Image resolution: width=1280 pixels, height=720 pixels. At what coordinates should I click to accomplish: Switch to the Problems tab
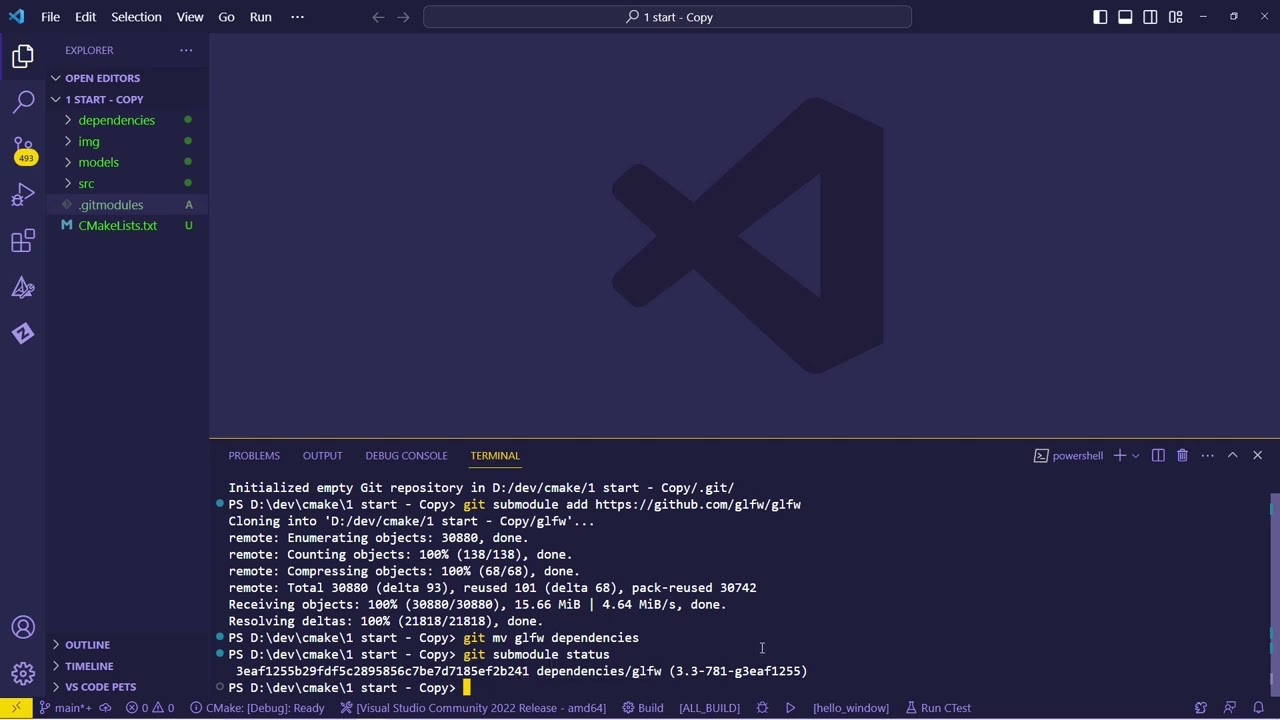pyautogui.click(x=254, y=456)
